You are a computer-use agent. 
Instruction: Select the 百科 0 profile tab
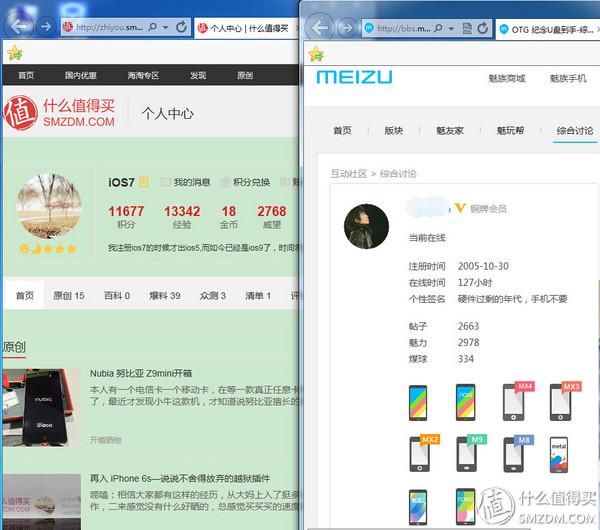click(x=117, y=295)
